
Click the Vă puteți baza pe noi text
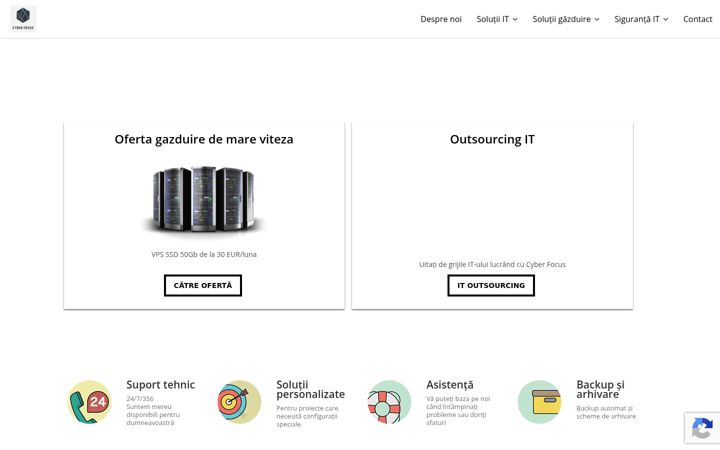point(458,411)
